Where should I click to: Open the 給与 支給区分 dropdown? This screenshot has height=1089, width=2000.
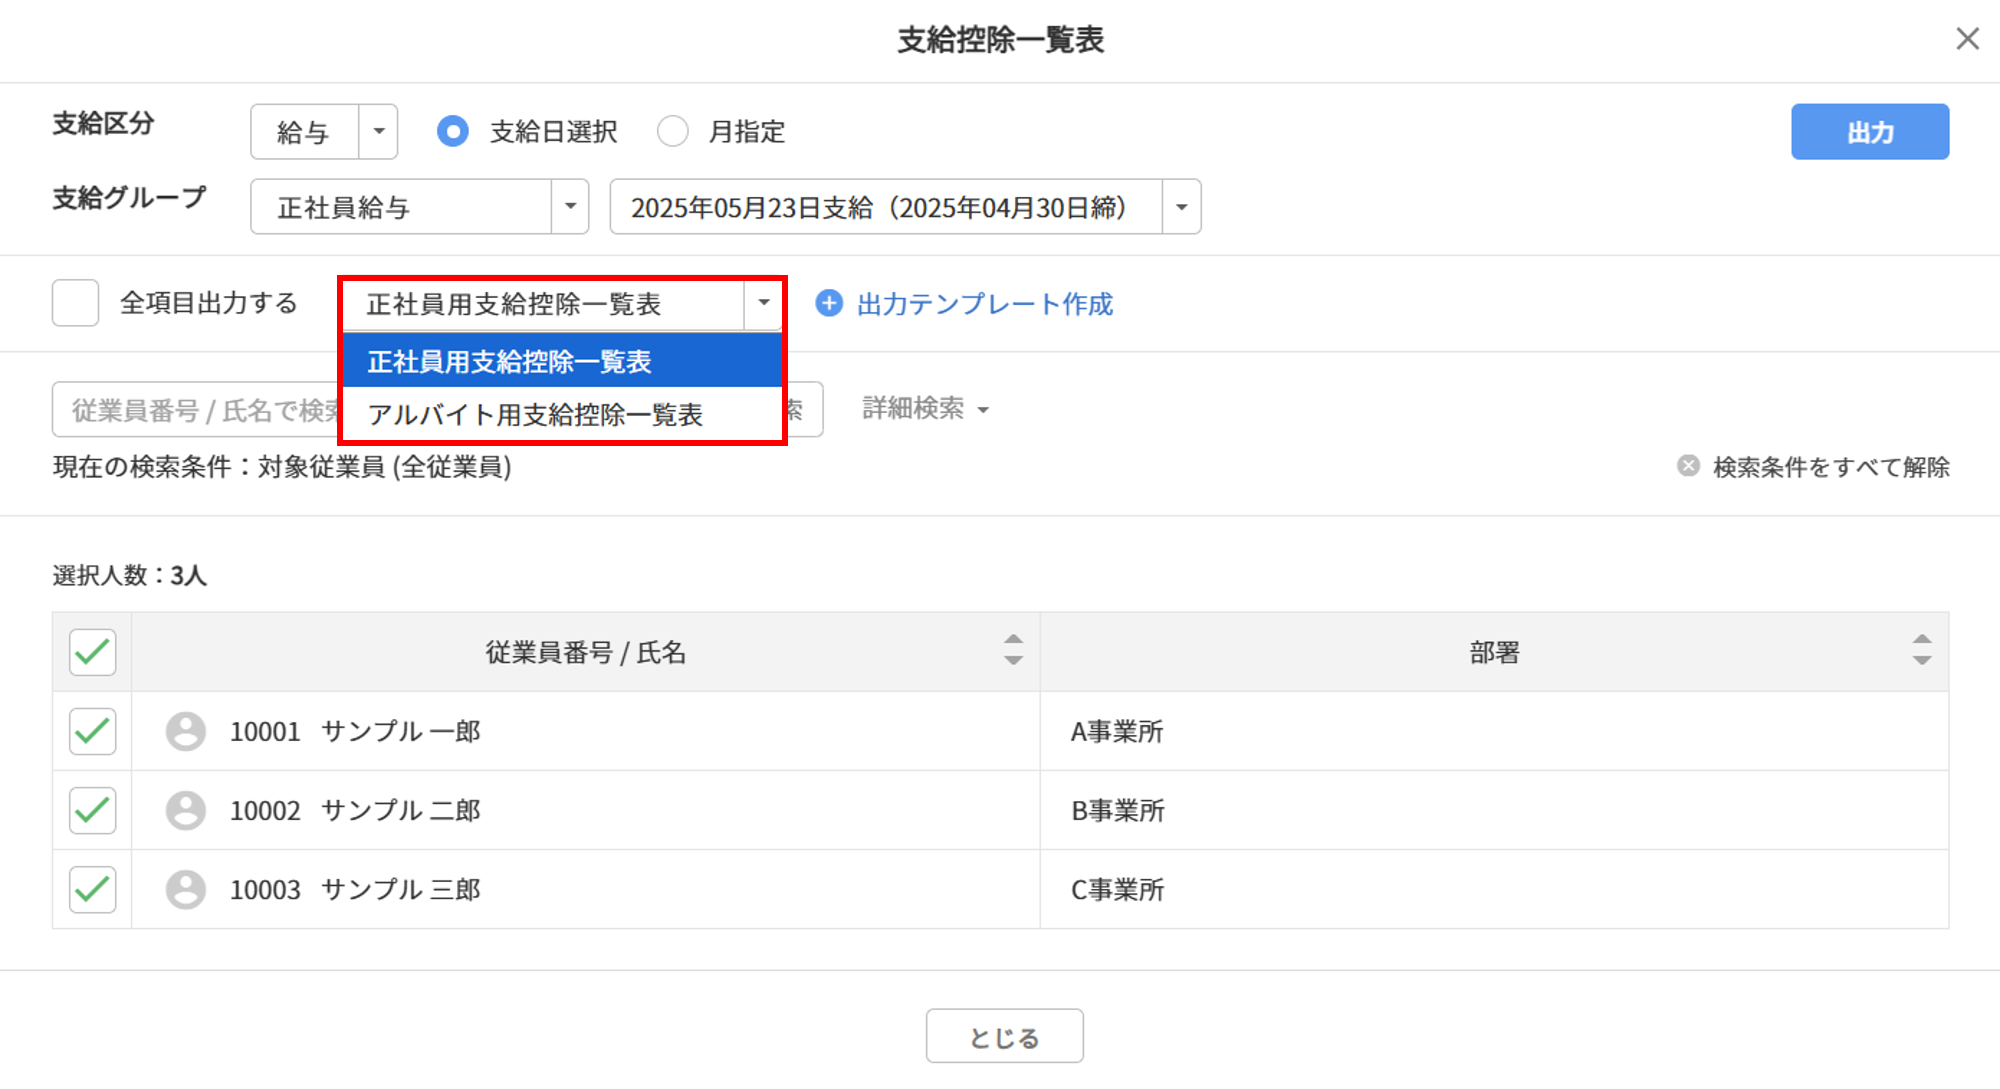coord(324,131)
